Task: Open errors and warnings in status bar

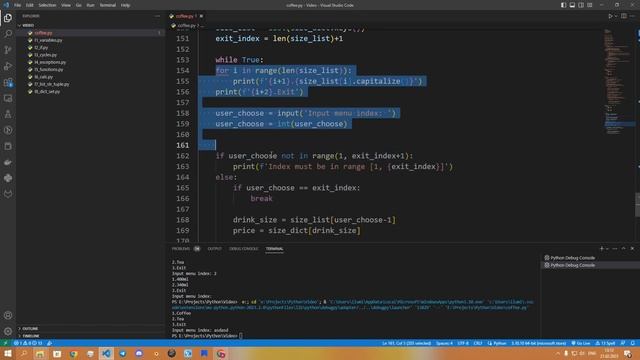Action: click(28, 343)
